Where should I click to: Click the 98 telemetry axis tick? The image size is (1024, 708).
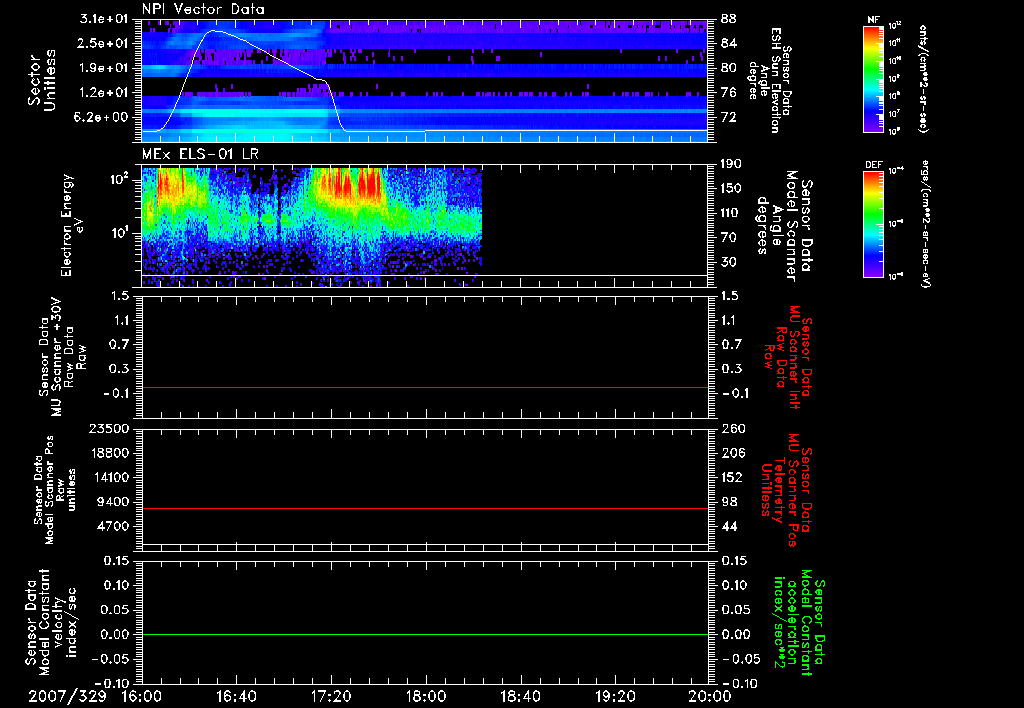728,502
